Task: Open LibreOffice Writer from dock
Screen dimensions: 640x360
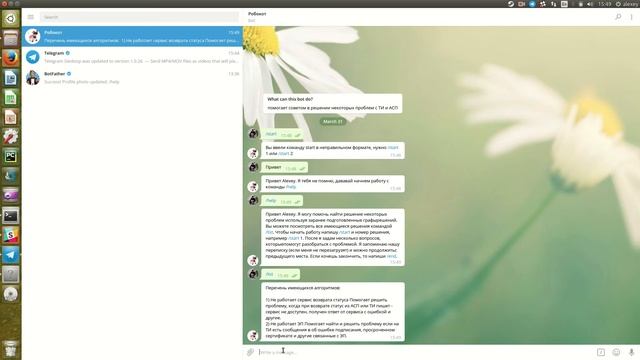Action: coord(11,78)
